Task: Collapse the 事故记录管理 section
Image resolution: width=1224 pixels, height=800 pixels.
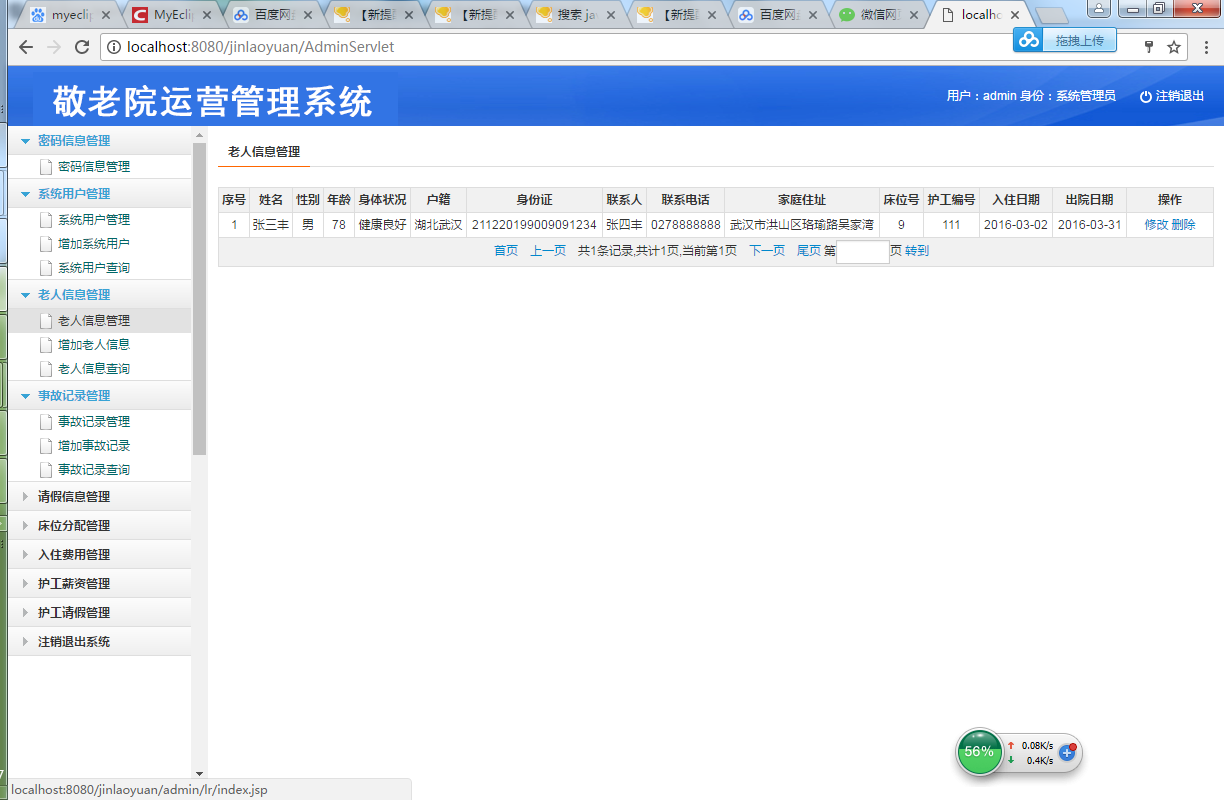Action: coord(25,396)
